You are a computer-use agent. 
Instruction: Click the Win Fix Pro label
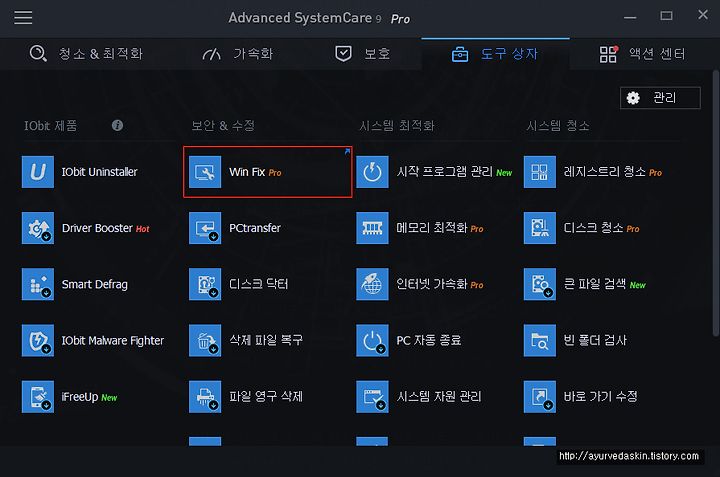255,172
